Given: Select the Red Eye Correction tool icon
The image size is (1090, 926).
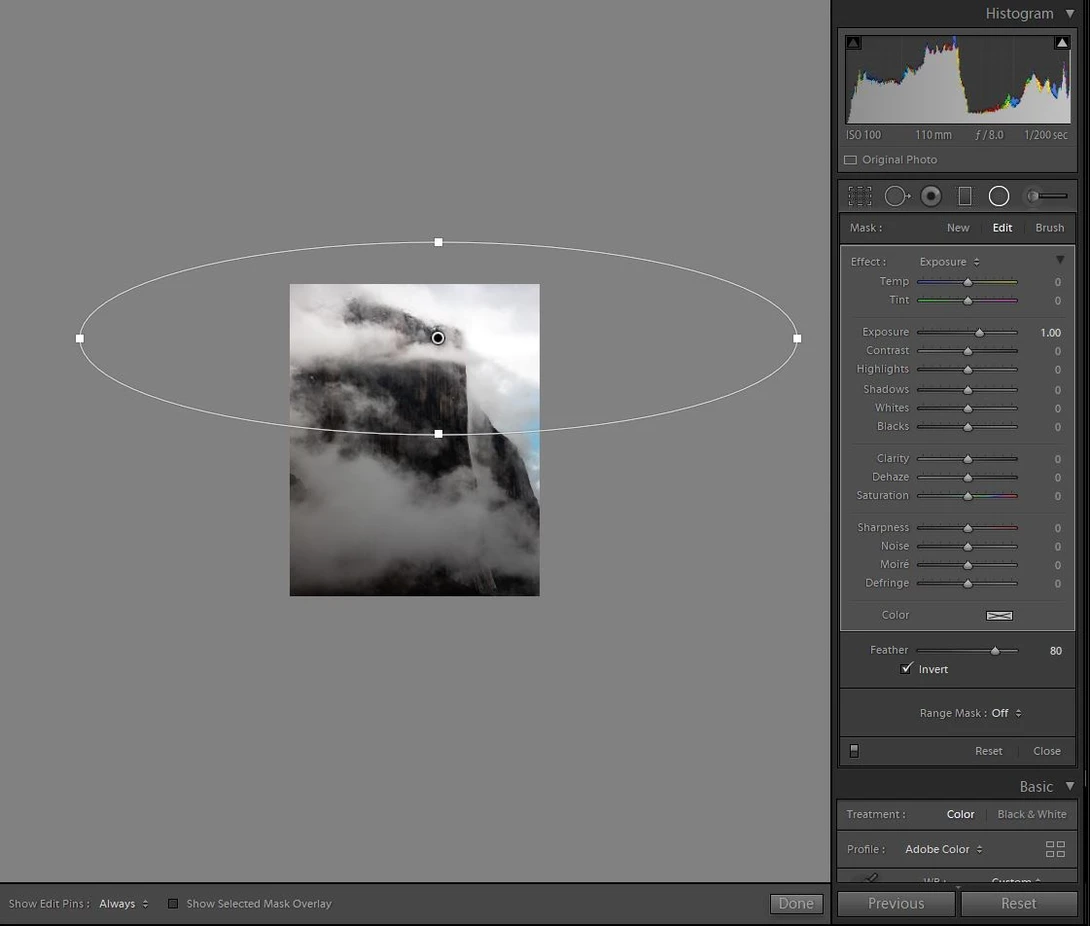Looking at the screenshot, I should [x=931, y=196].
